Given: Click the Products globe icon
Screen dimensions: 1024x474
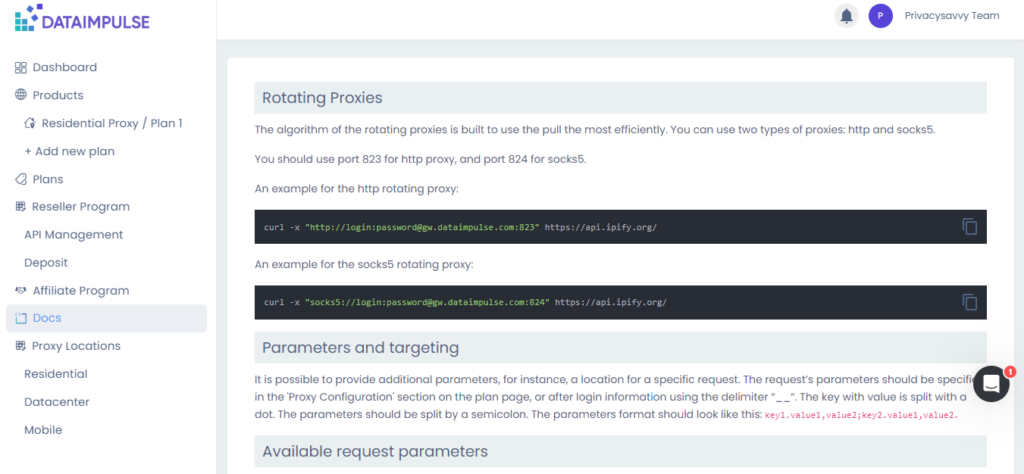Looking at the screenshot, I should [21, 95].
